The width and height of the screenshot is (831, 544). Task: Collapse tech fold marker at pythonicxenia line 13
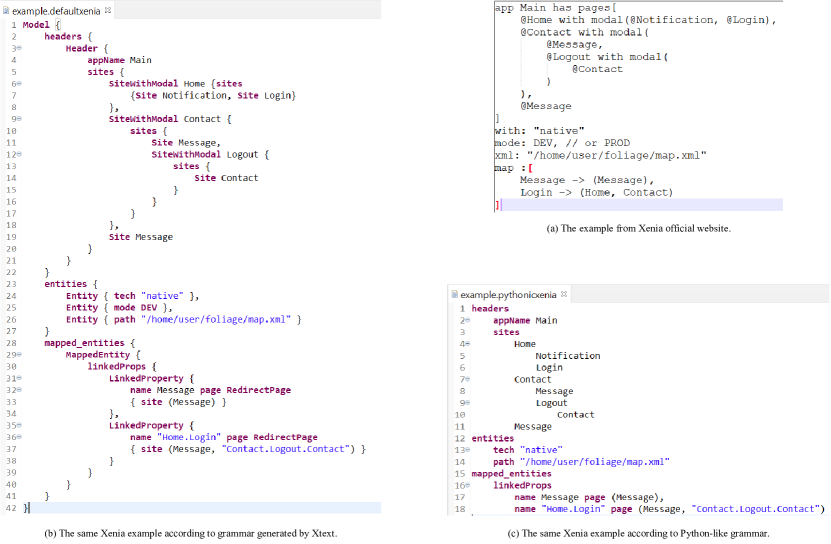click(x=467, y=450)
